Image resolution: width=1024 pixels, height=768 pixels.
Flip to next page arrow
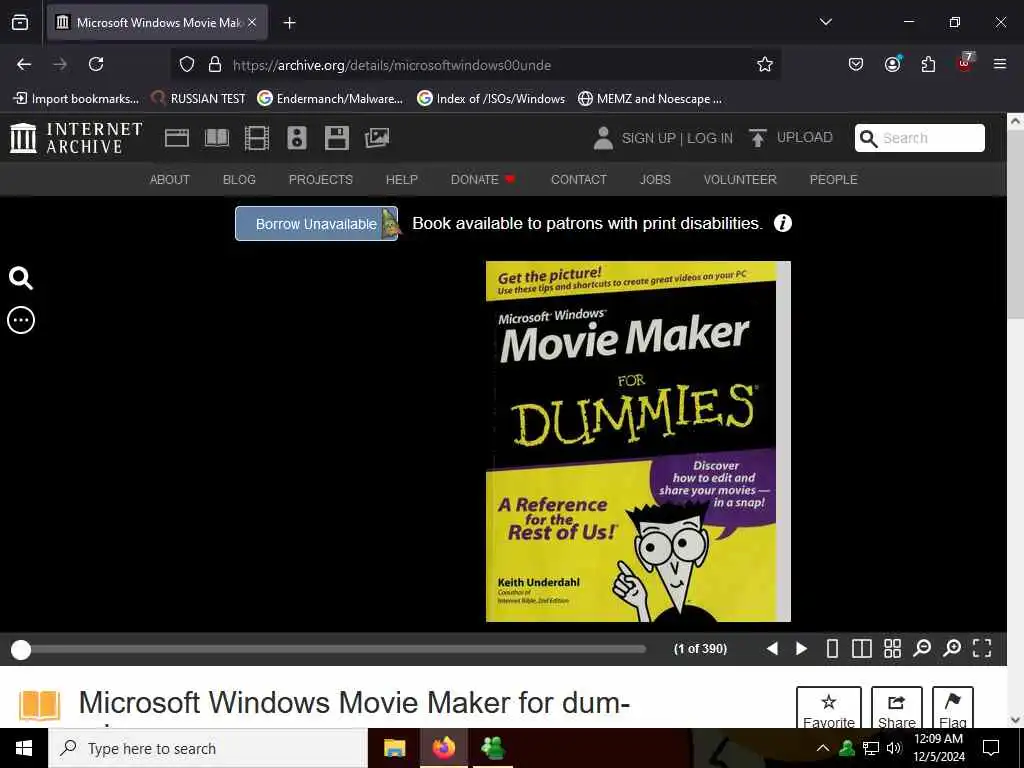[801, 648]
